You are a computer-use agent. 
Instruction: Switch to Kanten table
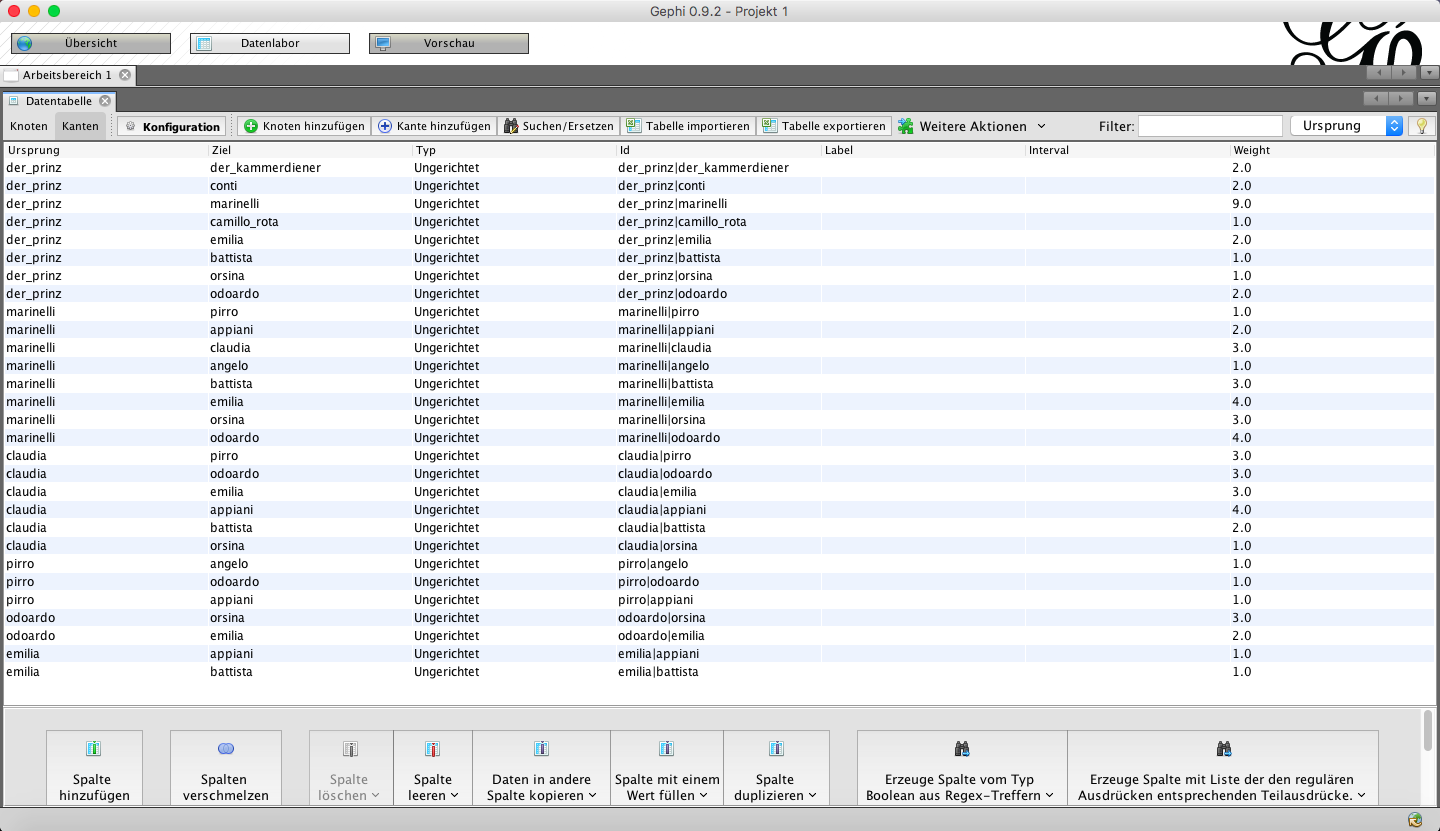coord(80,126)
